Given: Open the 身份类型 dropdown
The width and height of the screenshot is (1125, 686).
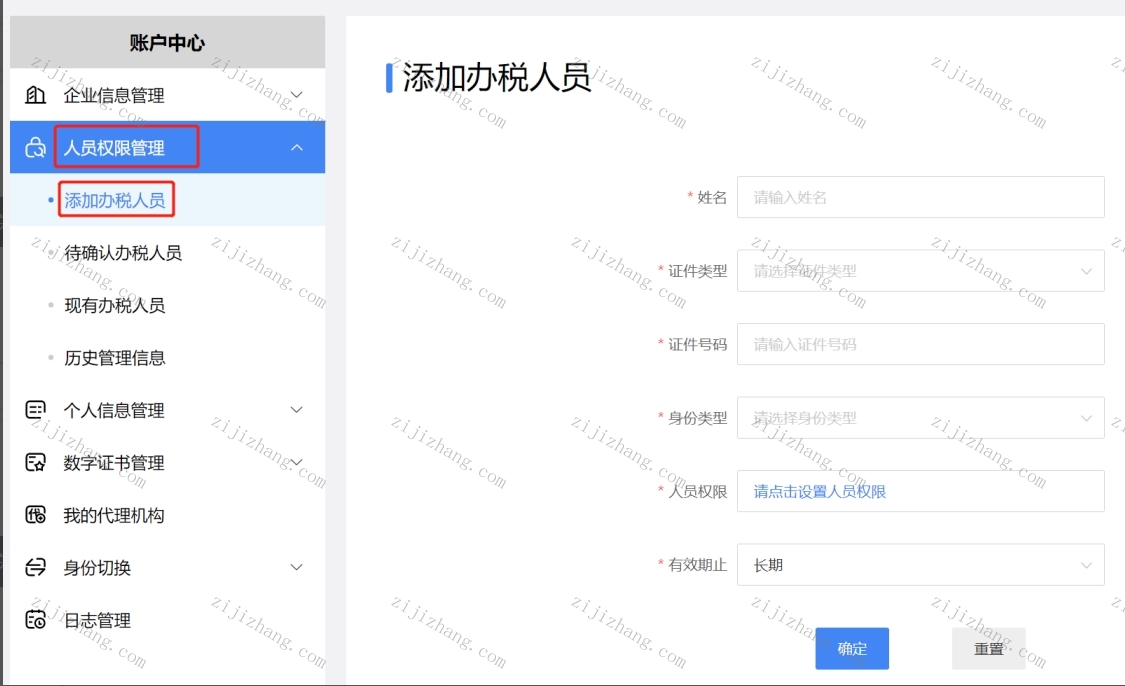Looking at the screenshot, I should pos(921,418).
